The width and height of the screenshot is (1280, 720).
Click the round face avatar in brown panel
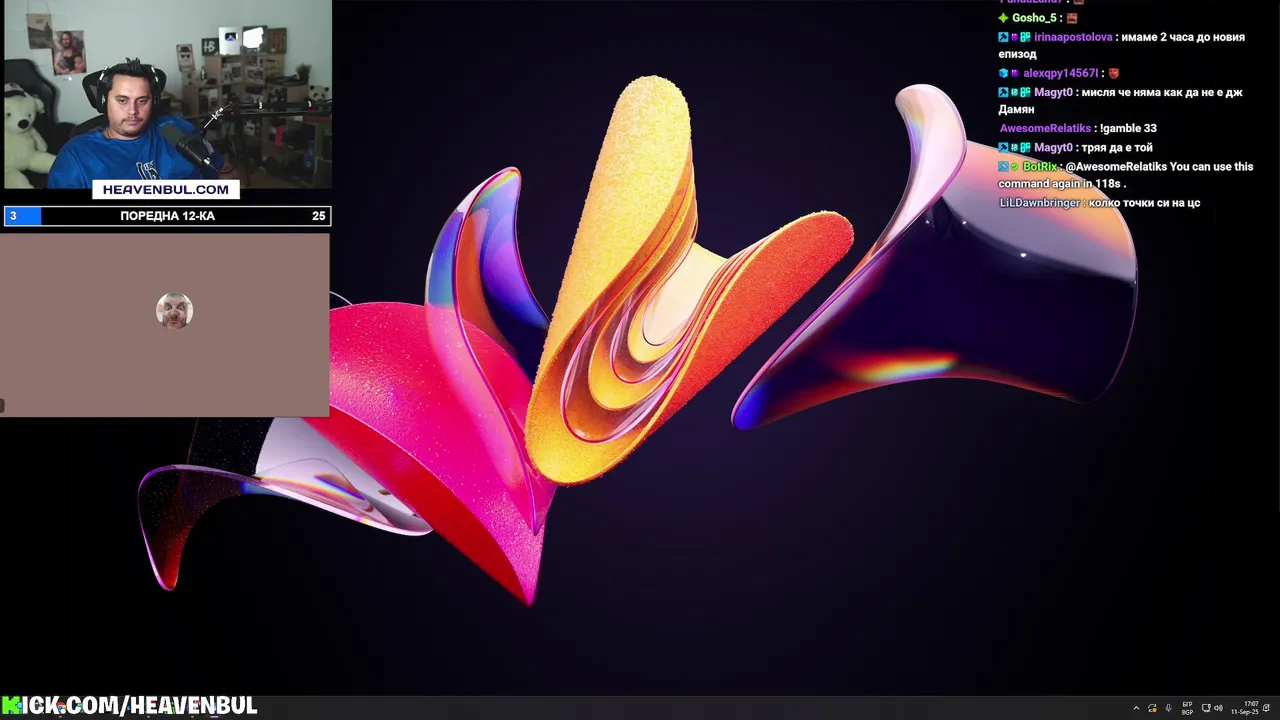pos(174,311)
